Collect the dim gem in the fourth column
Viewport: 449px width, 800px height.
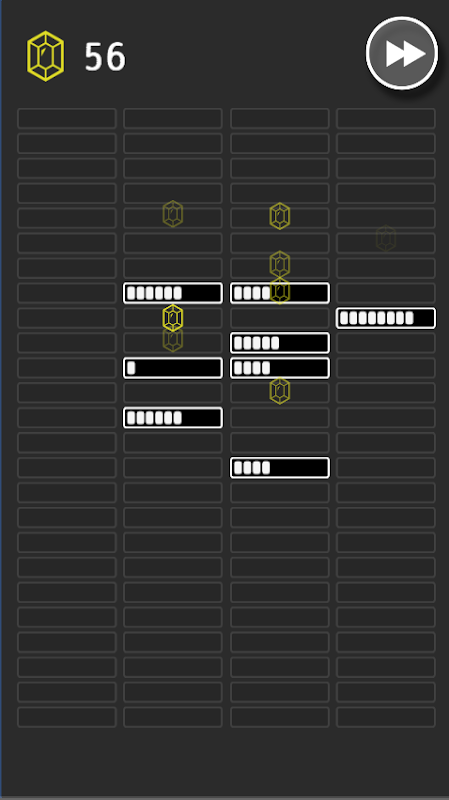pyautogui.click(x=386, y=238)
